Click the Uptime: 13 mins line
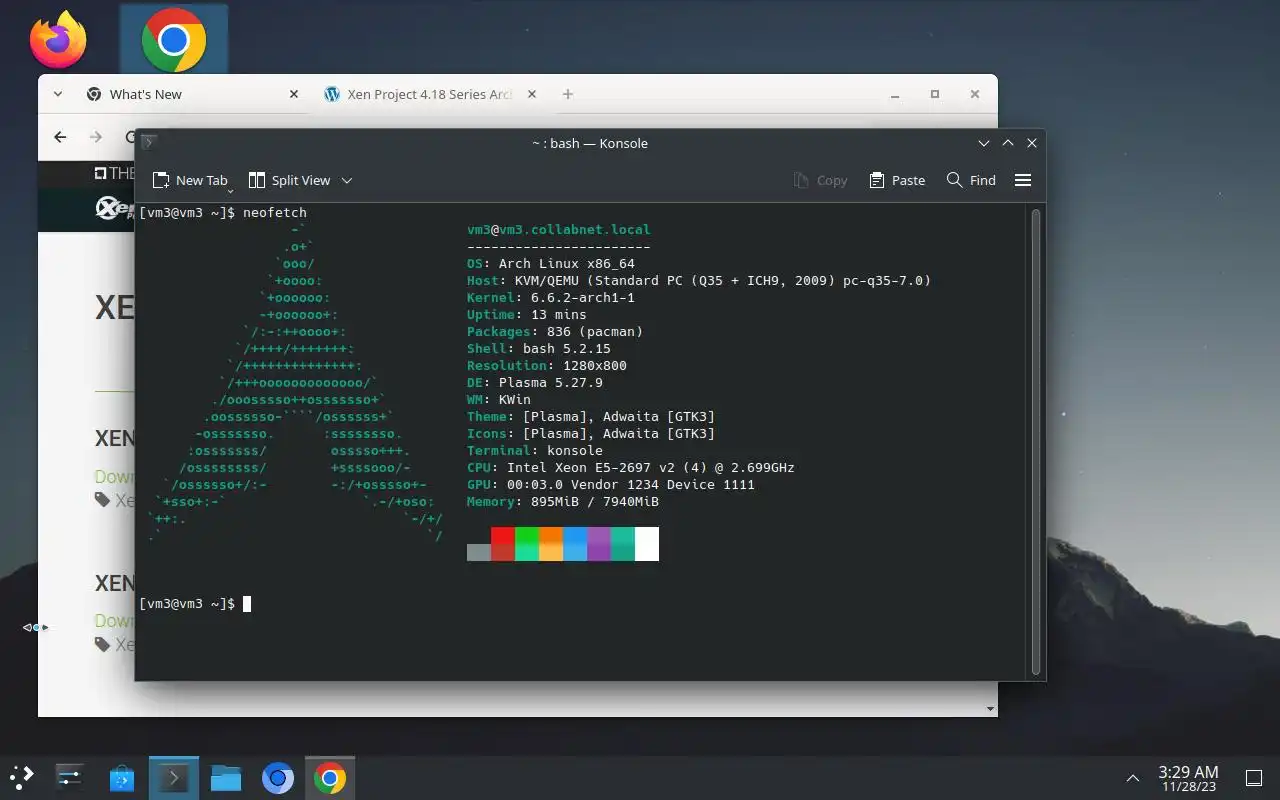The image size is (1280, 800). 527,315
